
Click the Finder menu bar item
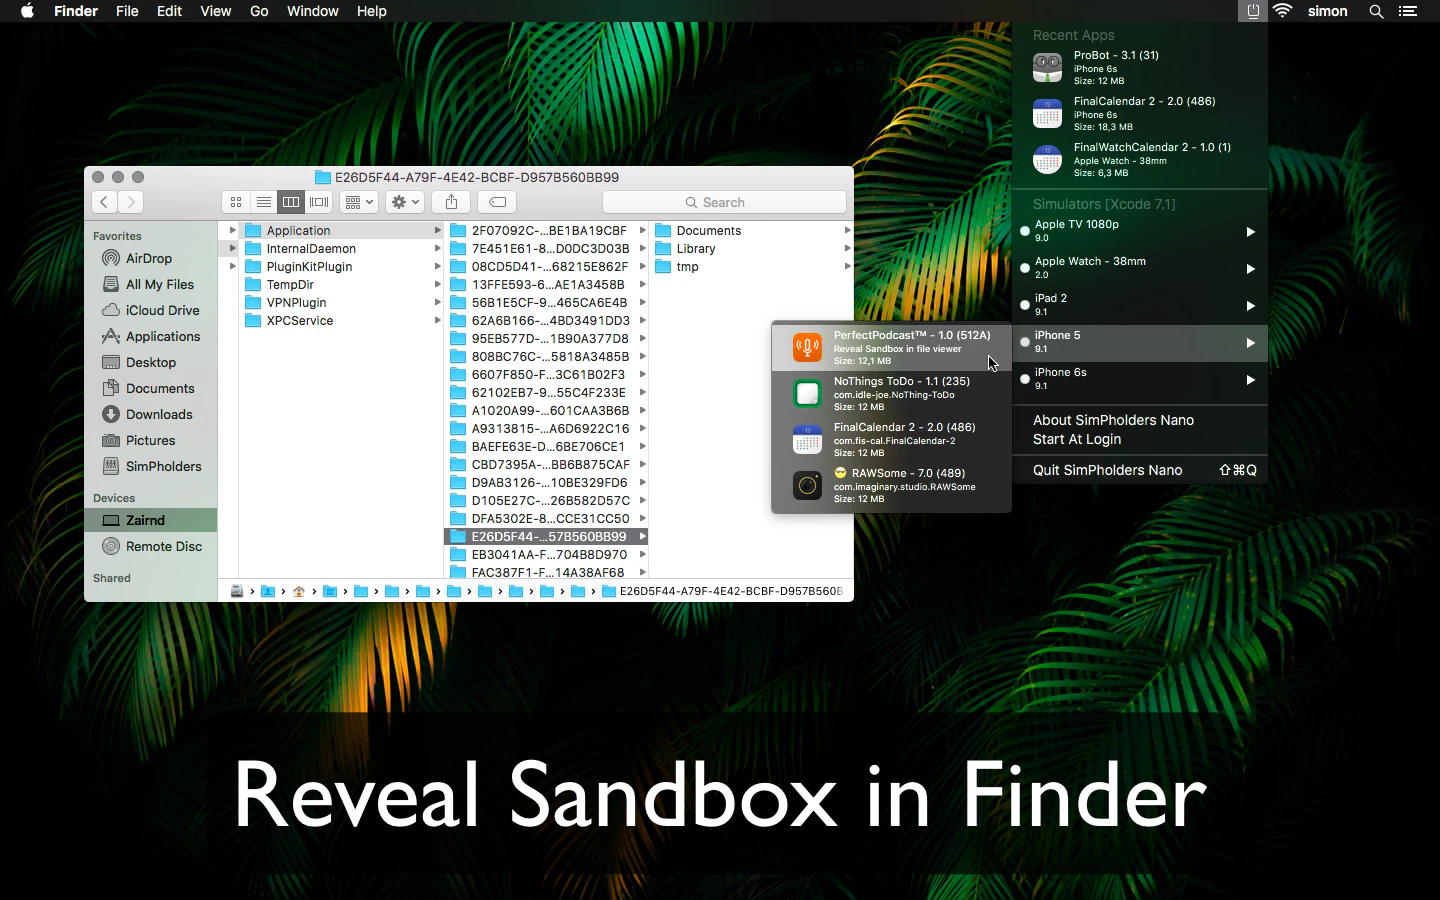coord(76,11)
